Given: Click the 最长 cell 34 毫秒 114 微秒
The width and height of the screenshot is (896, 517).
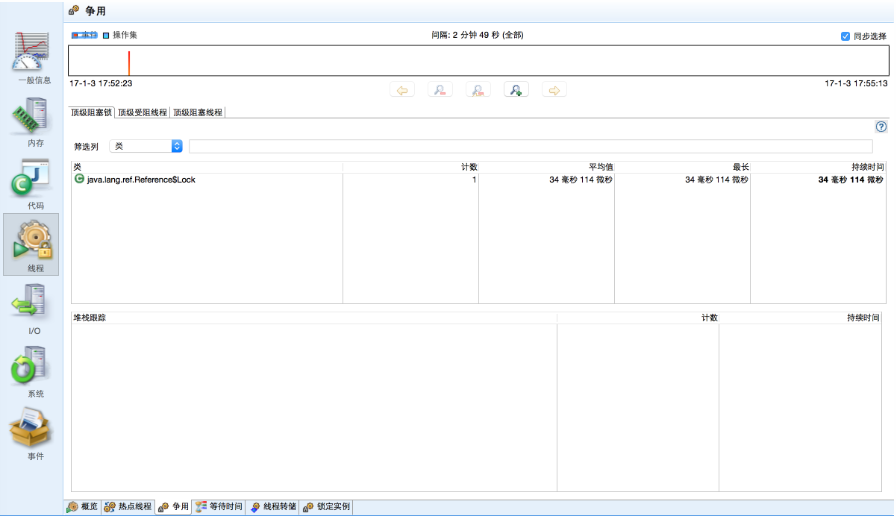Looking at the screenshot, I should coord(717,179).
